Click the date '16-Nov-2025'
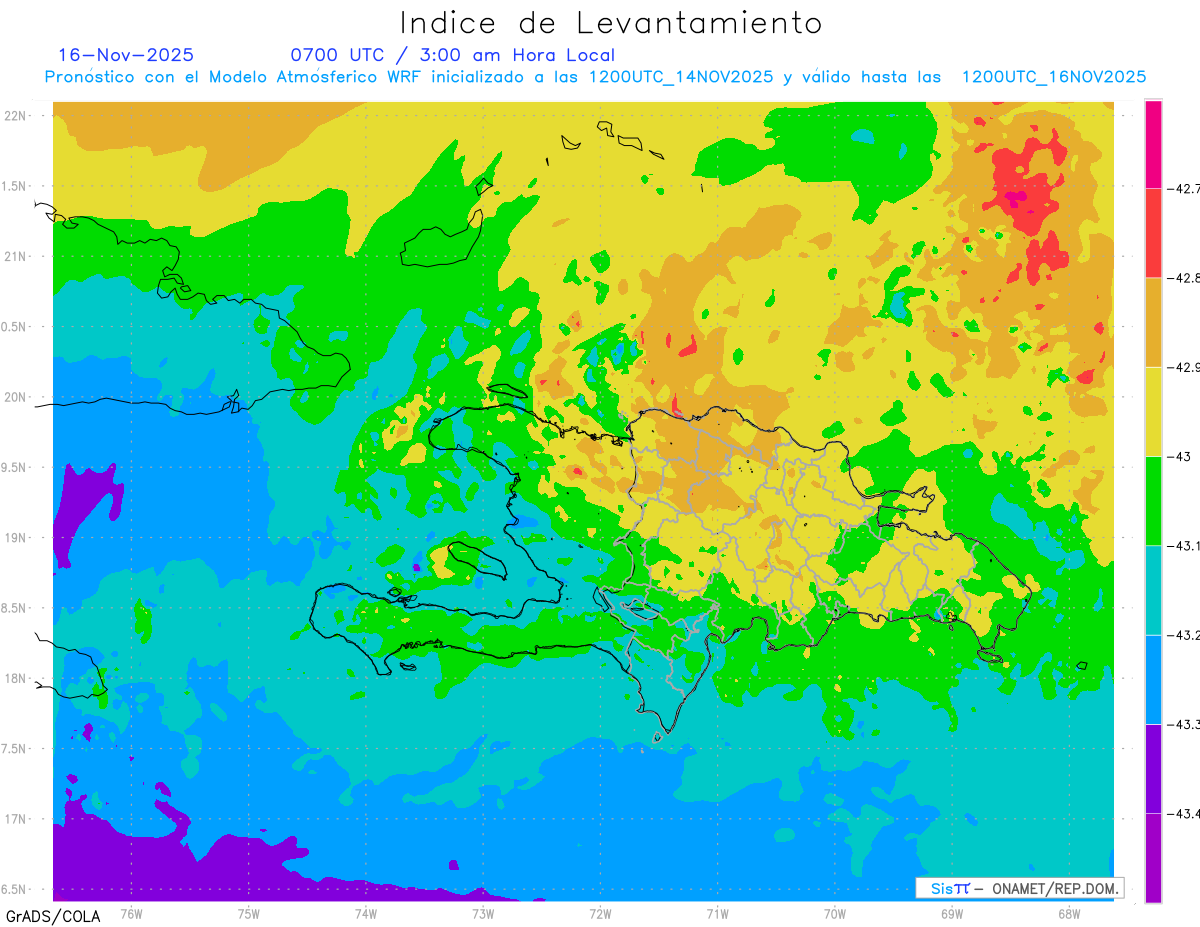This screenshot has height=927, width=1200. [x=126, y=55]
